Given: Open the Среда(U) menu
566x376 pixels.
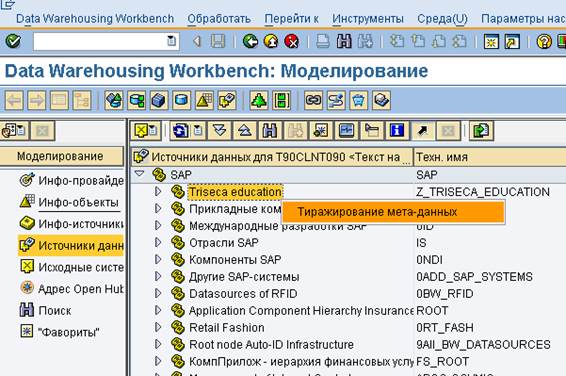Looking at the screenshot, I should (x=442, y=19).
